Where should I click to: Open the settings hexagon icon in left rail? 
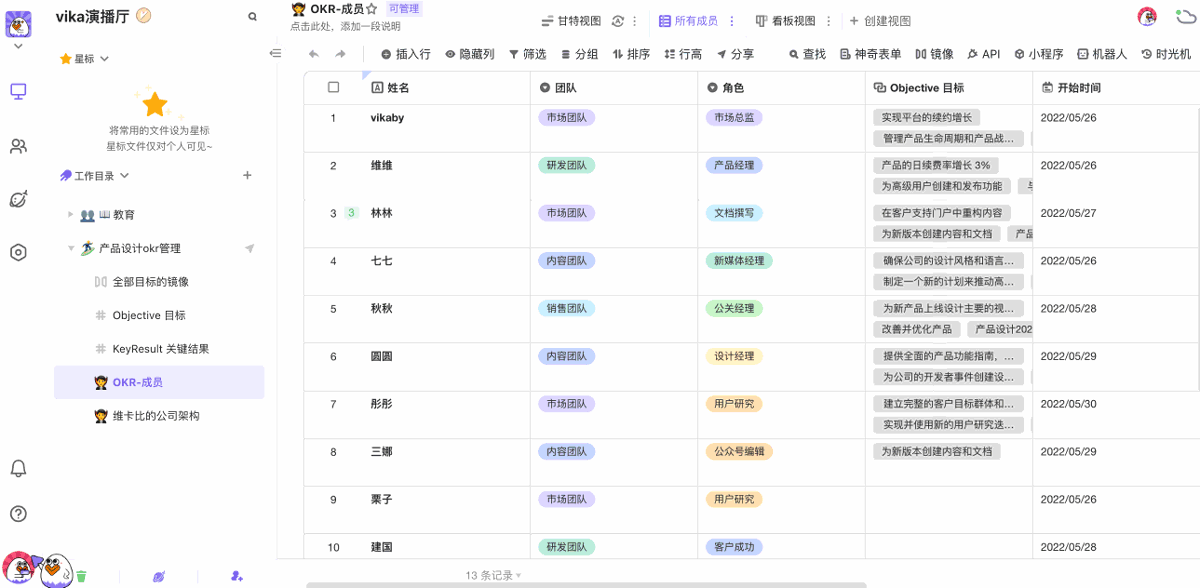click(18, 253)
